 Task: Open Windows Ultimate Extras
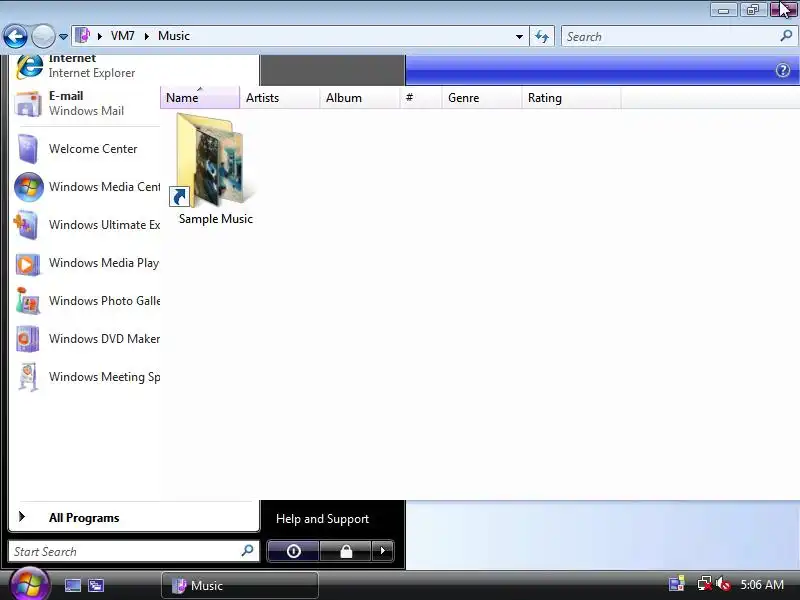[86, 224]
